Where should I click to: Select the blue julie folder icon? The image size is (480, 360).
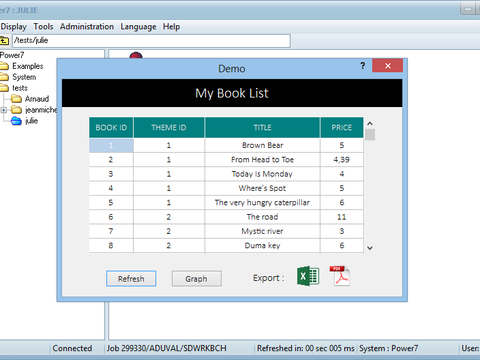[16, 121]
